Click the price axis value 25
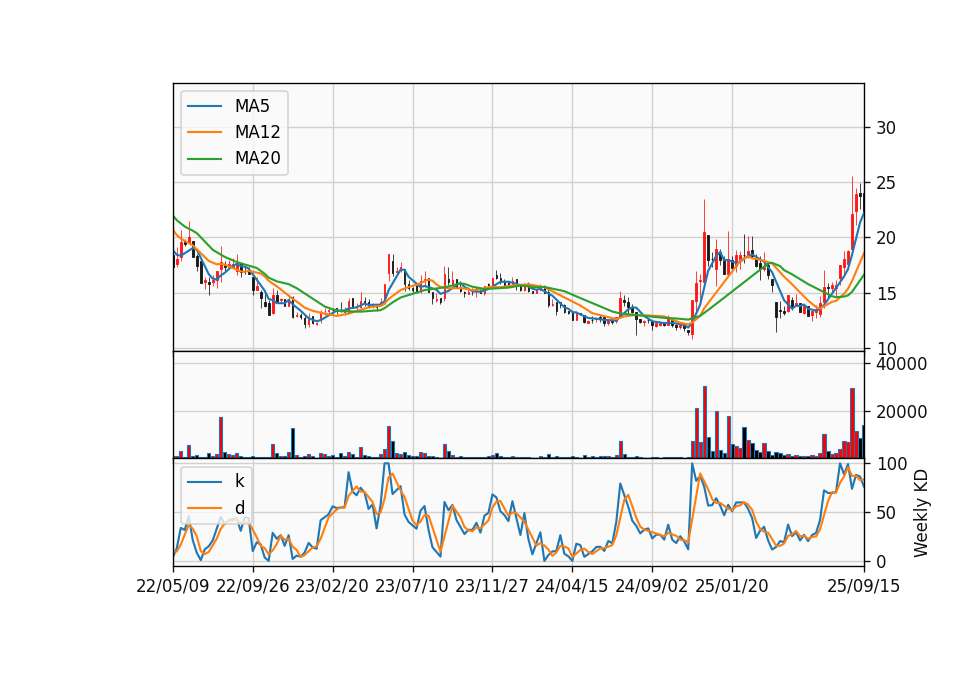Viewport: 960px width, 690px height. coord(886,183)
